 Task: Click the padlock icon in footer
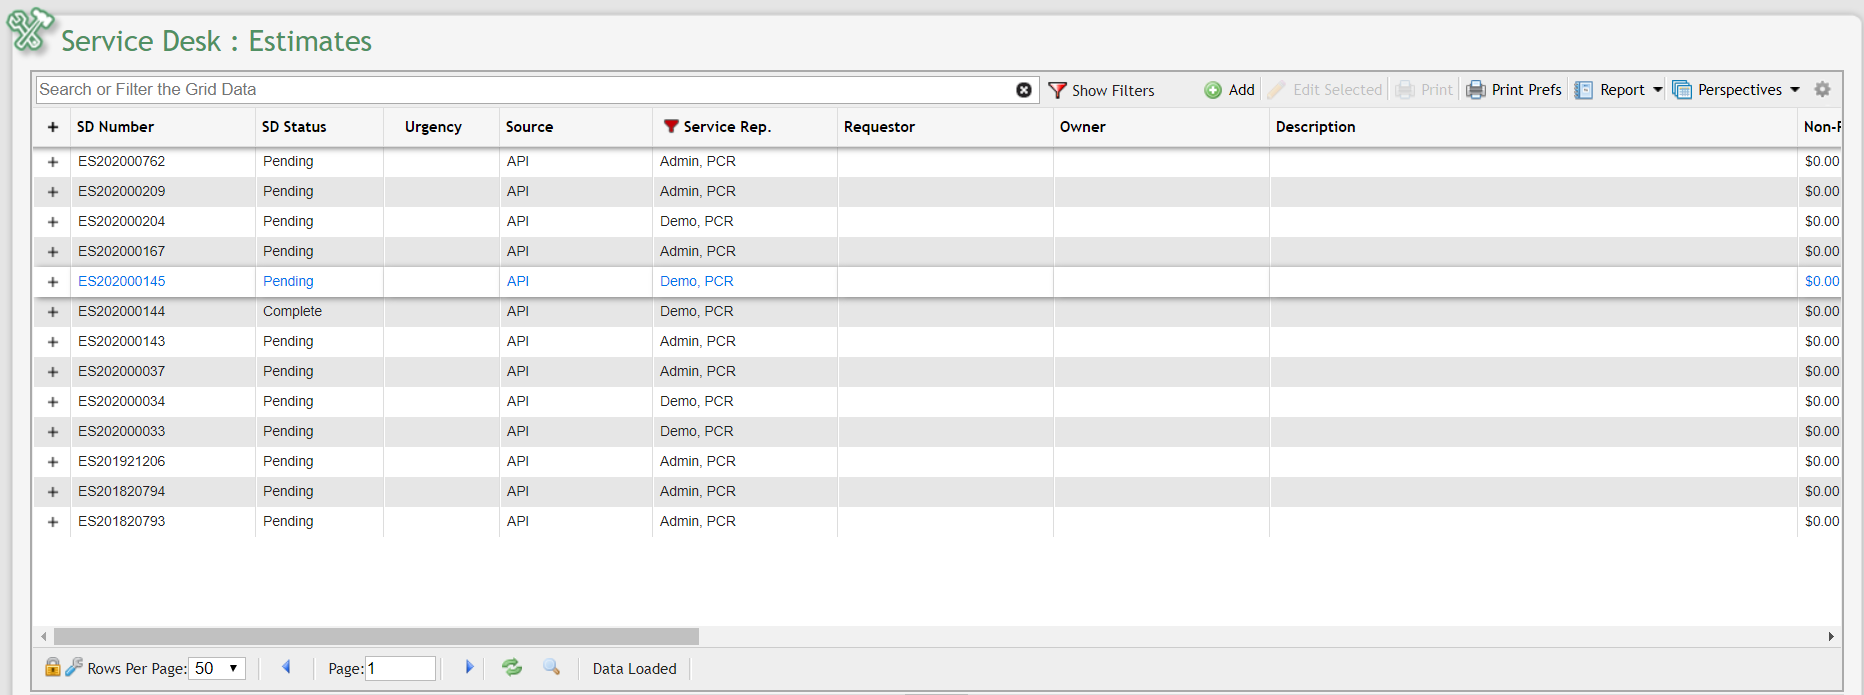(53, 667)
